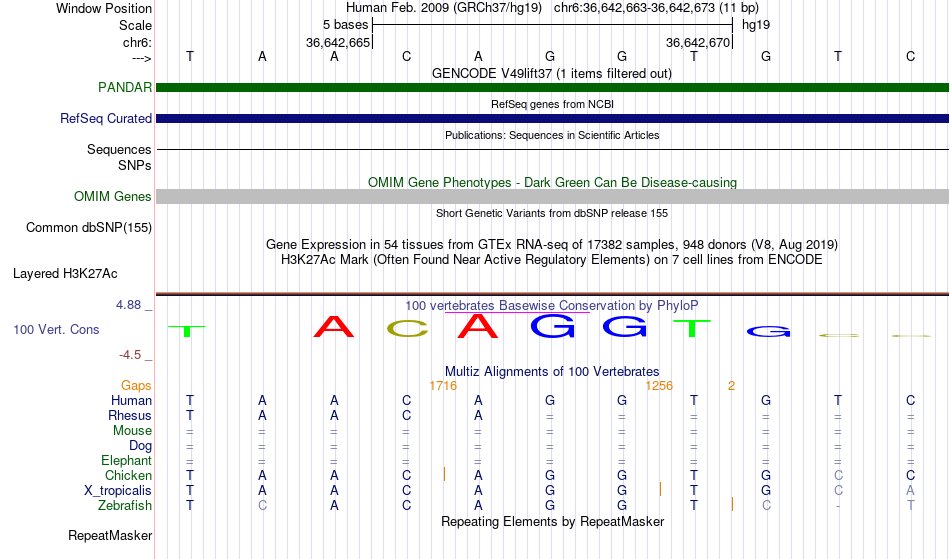Click the 36,642,670 position label
The image size is (950, 559).
[x=698, y=42]
